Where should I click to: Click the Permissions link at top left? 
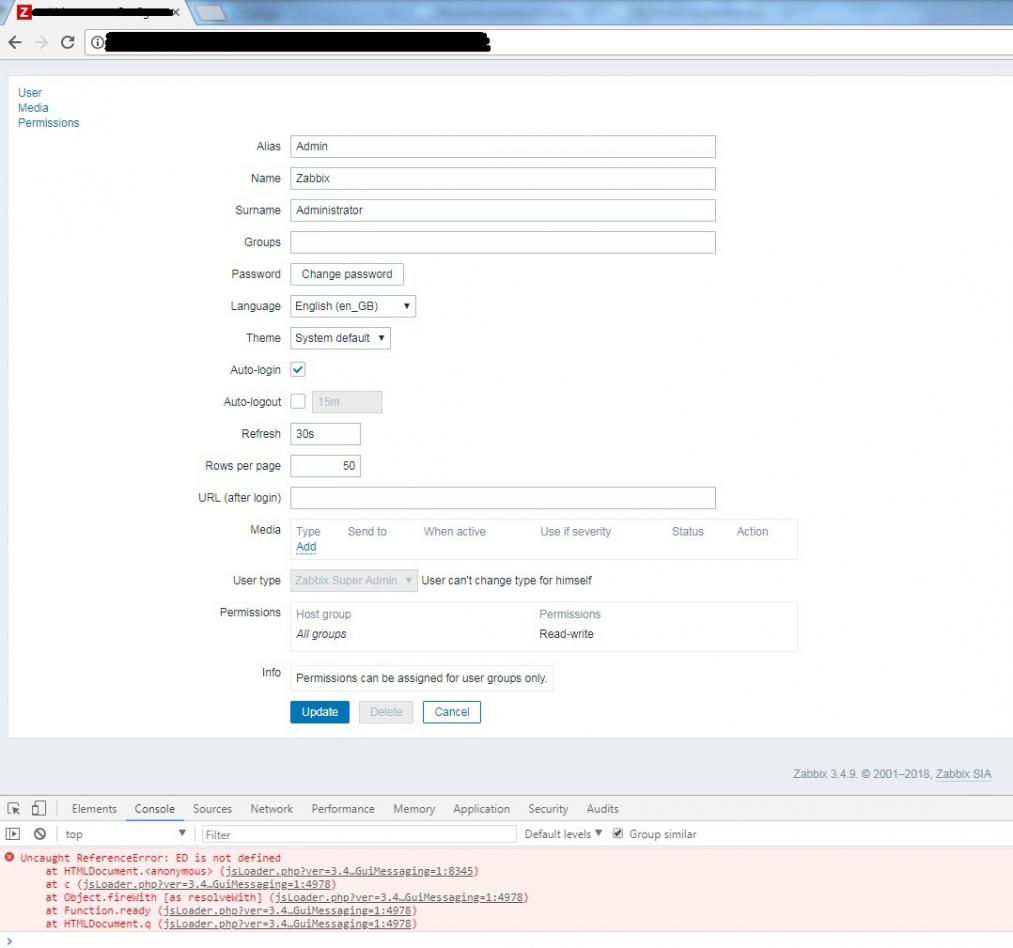48,123
